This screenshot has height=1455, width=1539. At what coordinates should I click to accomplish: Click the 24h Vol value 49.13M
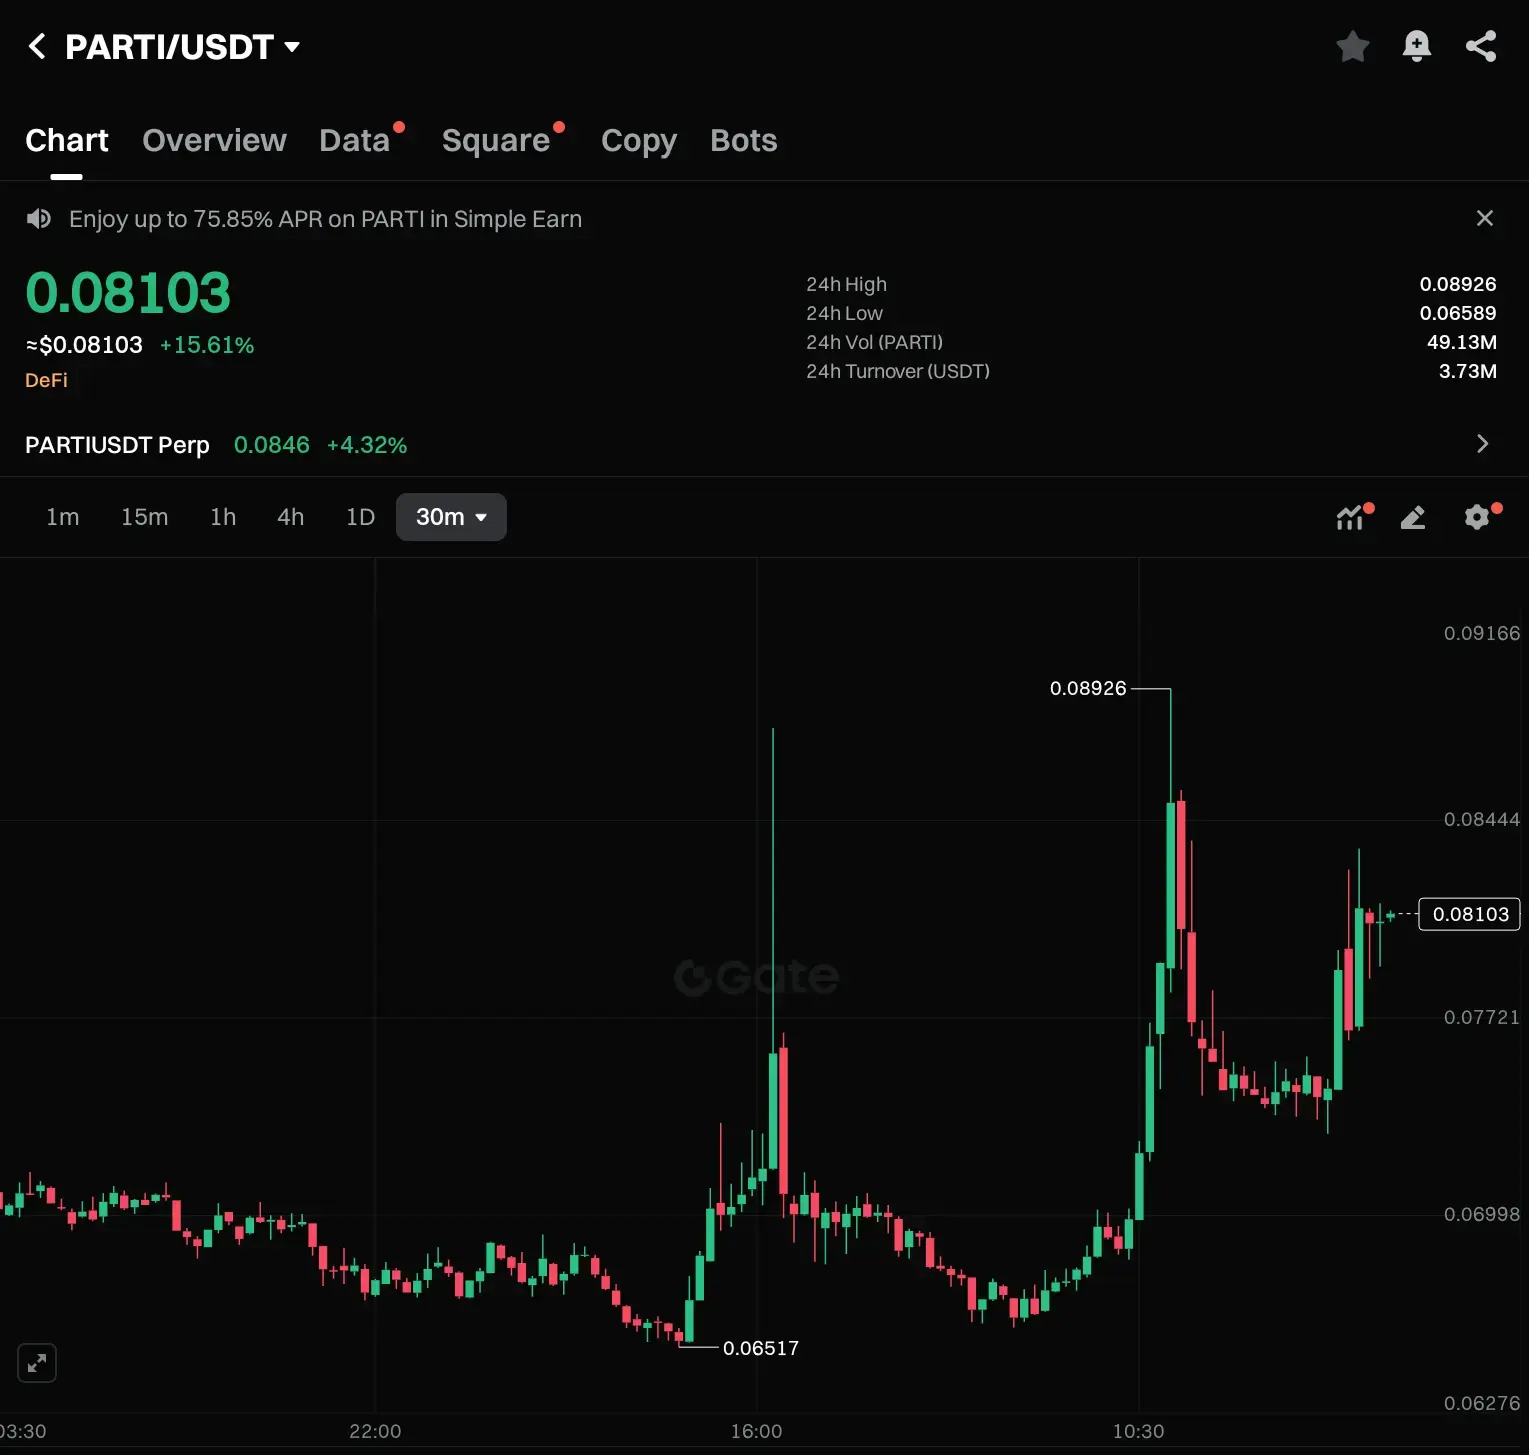tap(1462, 342)
